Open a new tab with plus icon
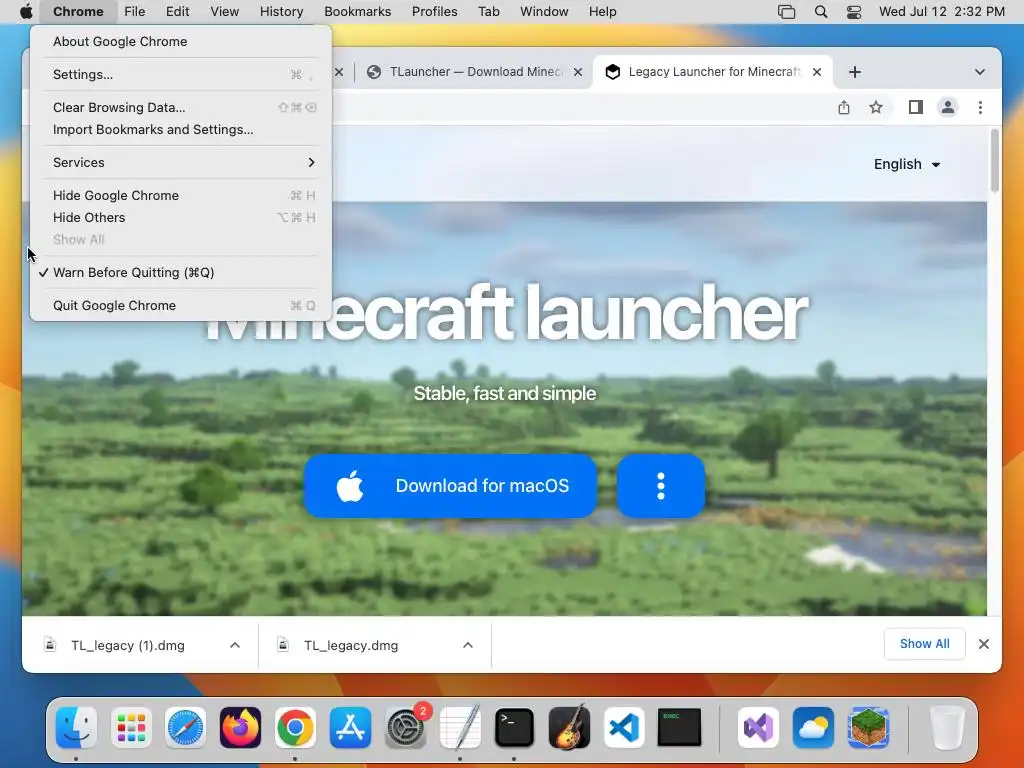Screen dimensions: 1024x768 tap(855, 72)
